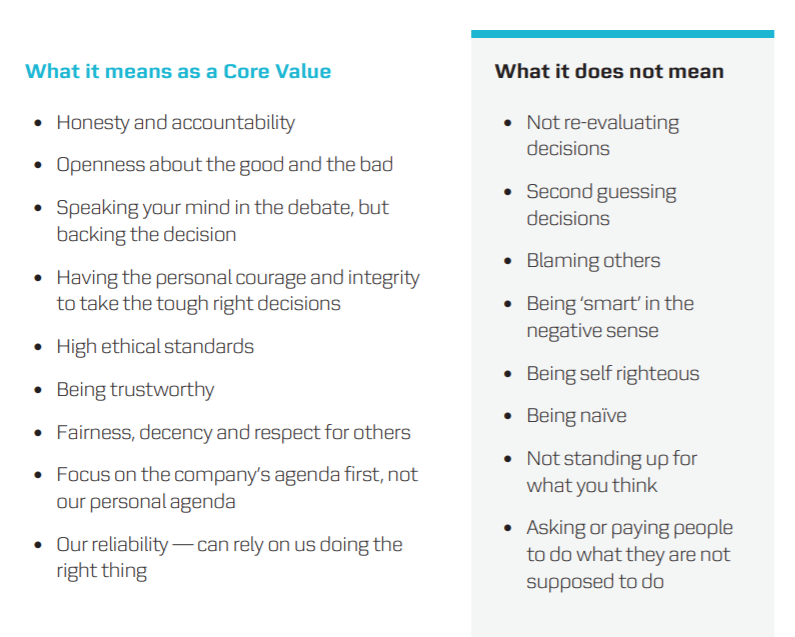Click 'Fairness, decency and respect for others'
Viewport: 795px width, 637px height.
tap(233, 432)
